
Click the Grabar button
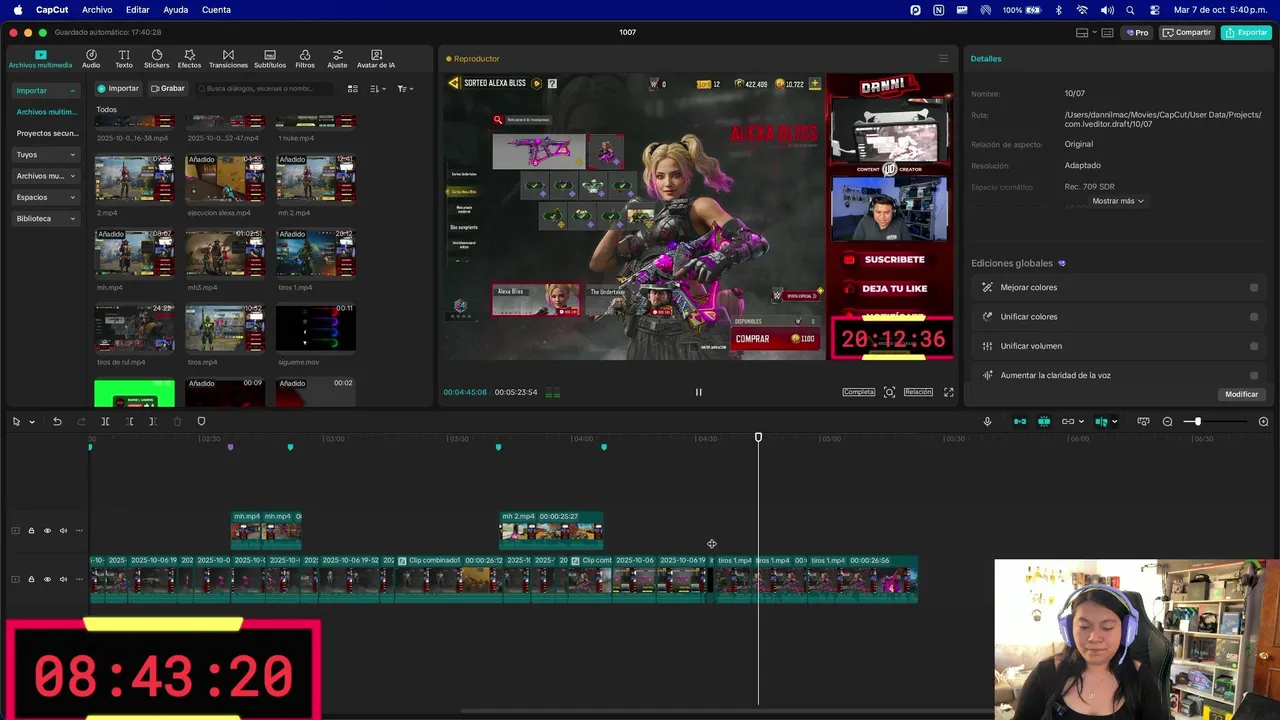coord(168,89)
